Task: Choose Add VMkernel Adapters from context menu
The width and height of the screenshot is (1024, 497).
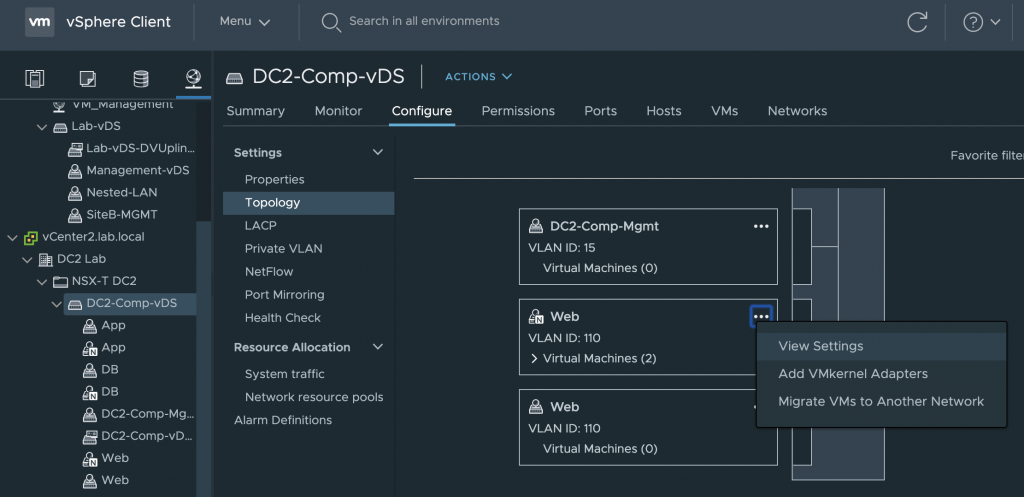Action: coord(881,374)
